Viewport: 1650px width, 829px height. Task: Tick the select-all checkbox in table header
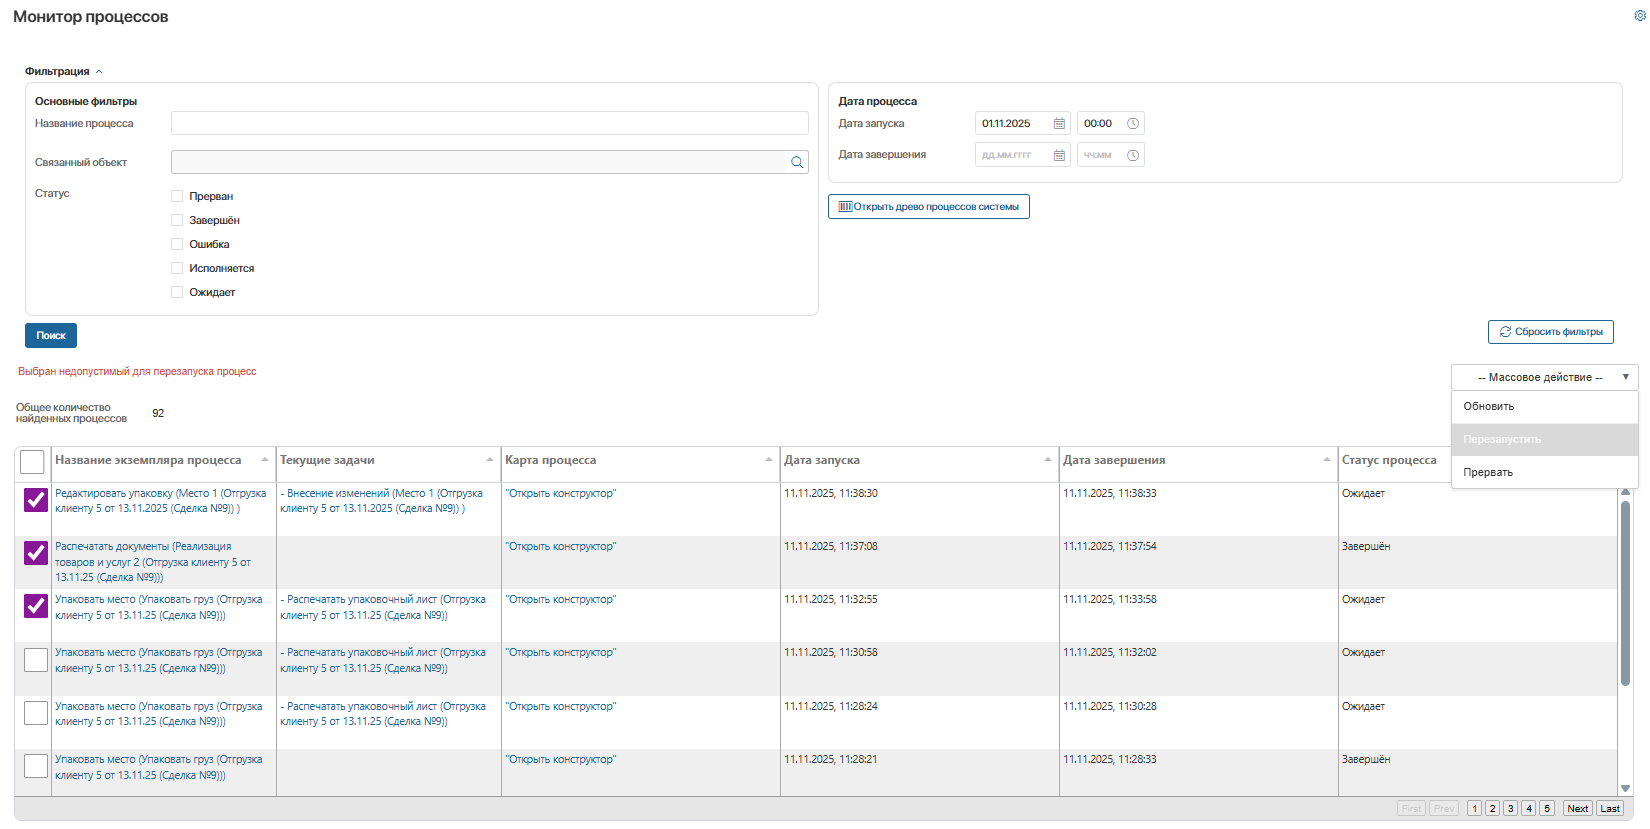(x=32, y=462)
